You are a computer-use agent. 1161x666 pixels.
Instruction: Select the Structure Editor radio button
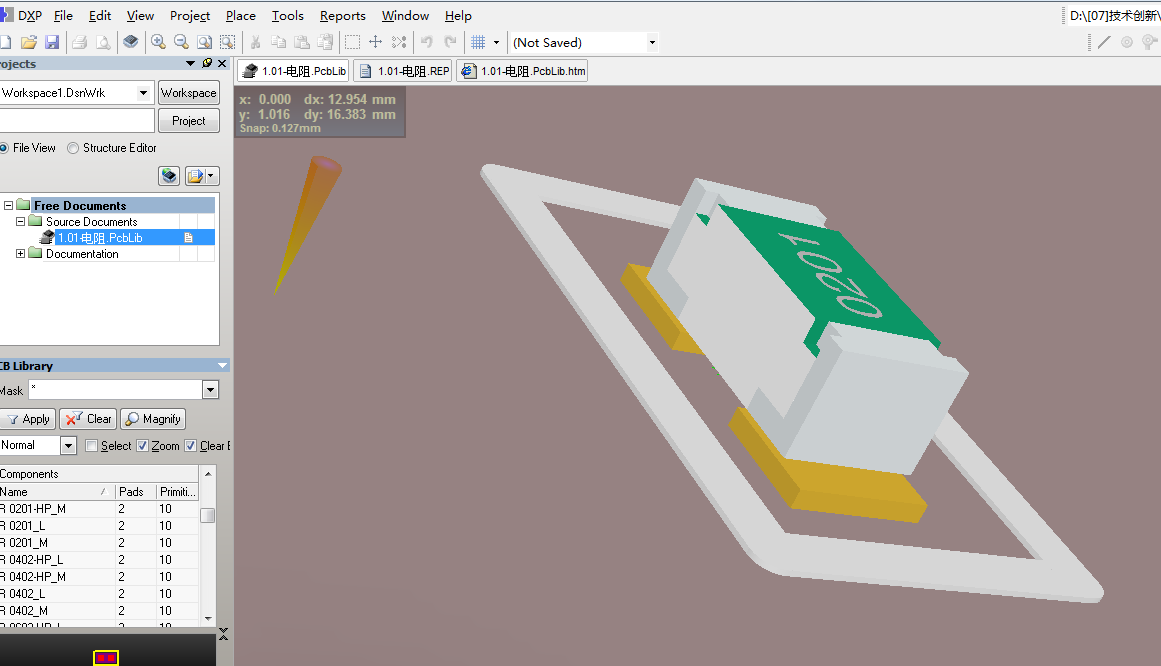(73, 148)
